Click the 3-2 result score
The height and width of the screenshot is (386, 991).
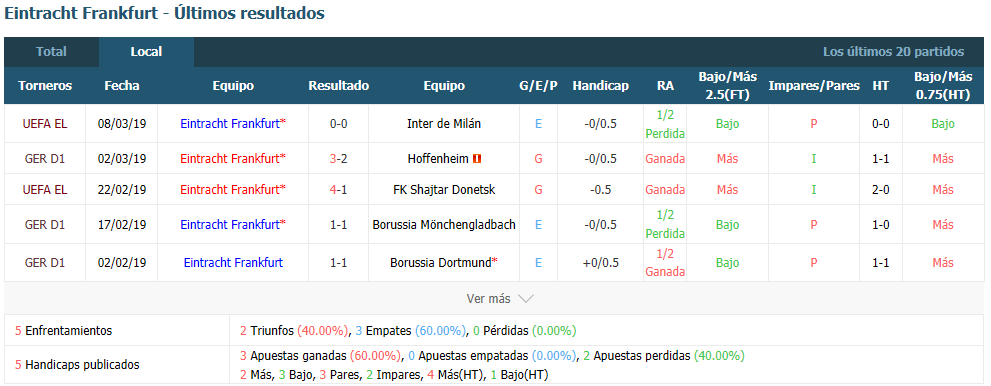339,159
